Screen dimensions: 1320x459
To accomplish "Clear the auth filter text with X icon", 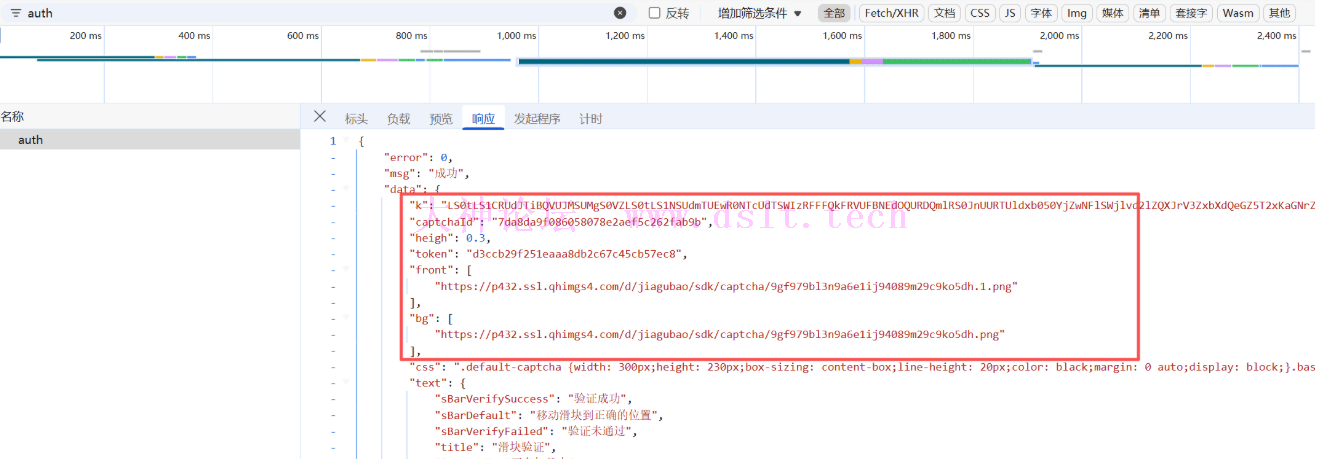I will click(x=620, y=13).
